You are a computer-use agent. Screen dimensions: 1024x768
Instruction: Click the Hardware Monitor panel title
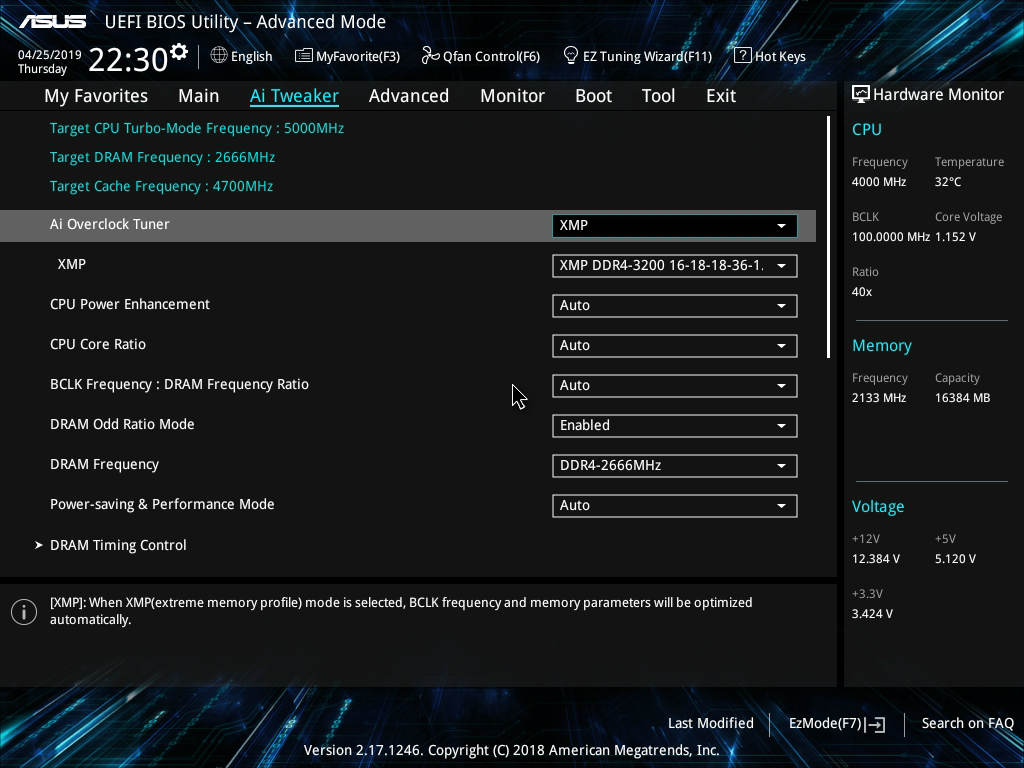coord(938,95)
